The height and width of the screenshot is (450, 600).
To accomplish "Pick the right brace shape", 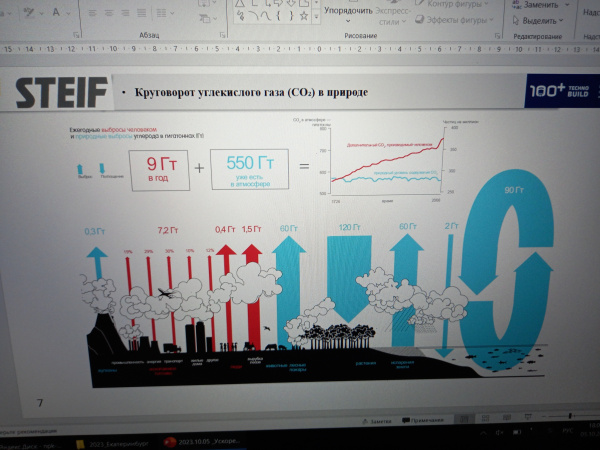I will [x=291, y=16].
